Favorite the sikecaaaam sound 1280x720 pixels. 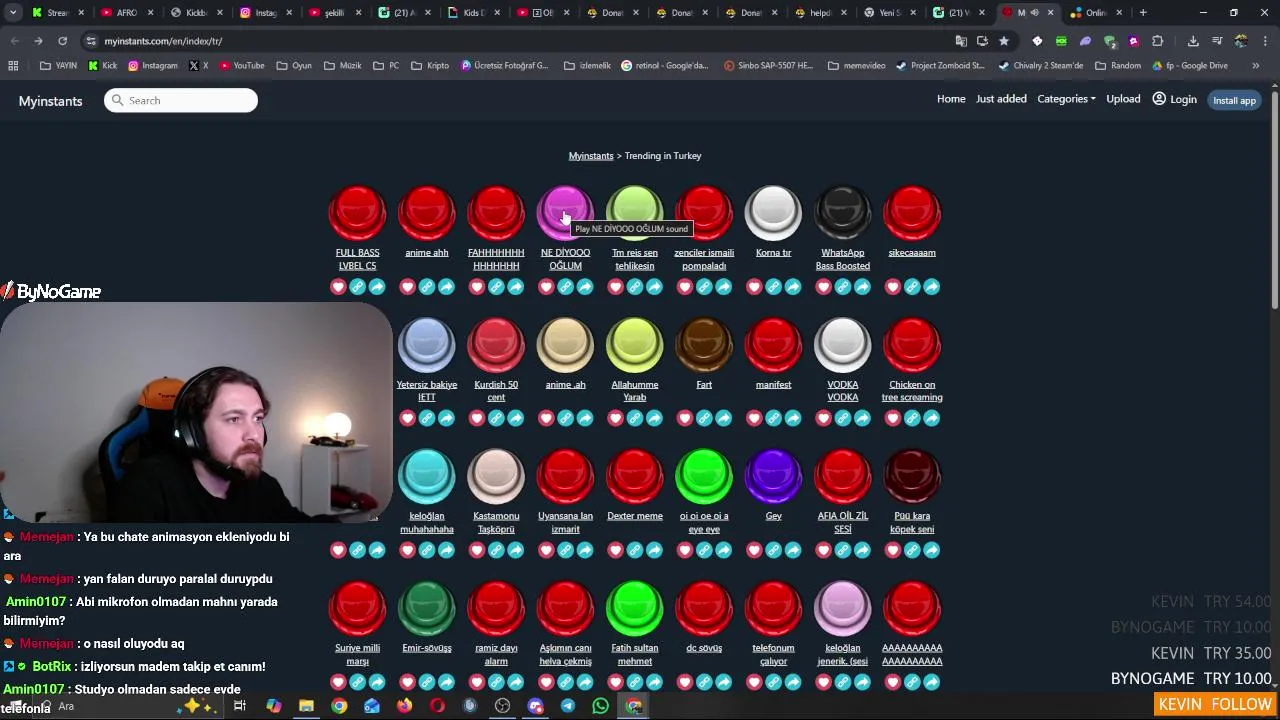[893, 287]
